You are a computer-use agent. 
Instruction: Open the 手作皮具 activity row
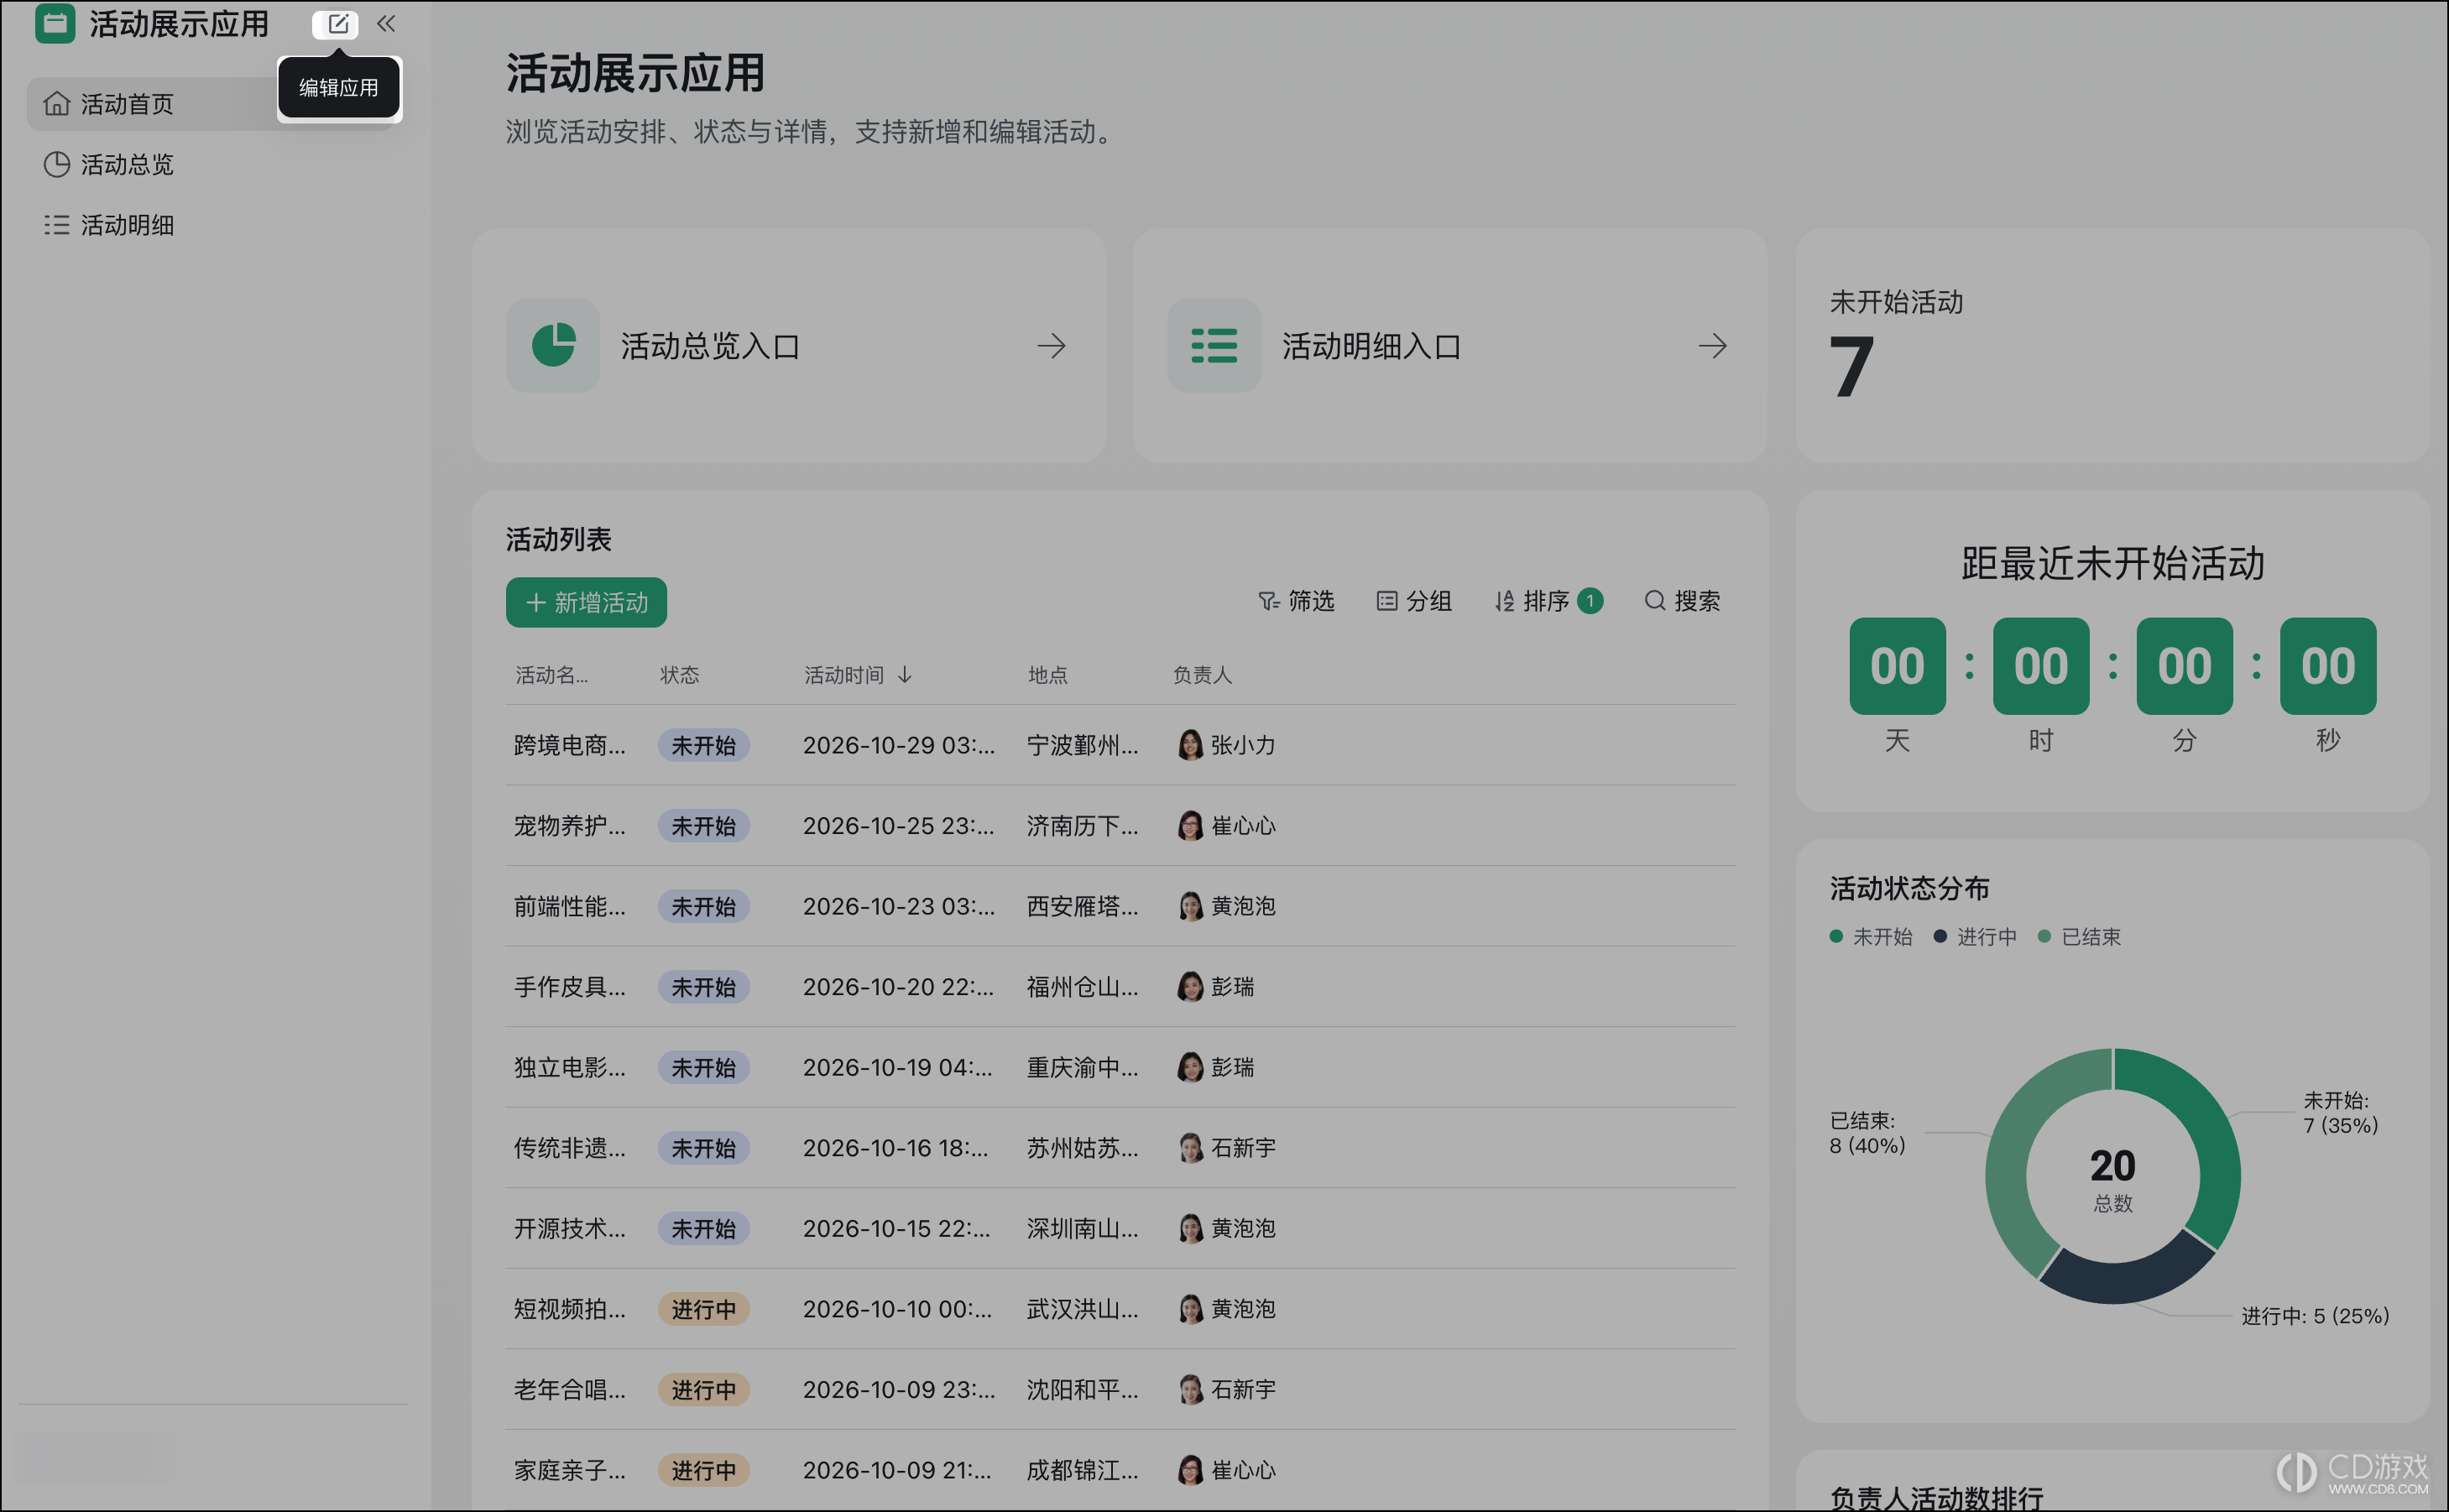tap(1120, 987)
